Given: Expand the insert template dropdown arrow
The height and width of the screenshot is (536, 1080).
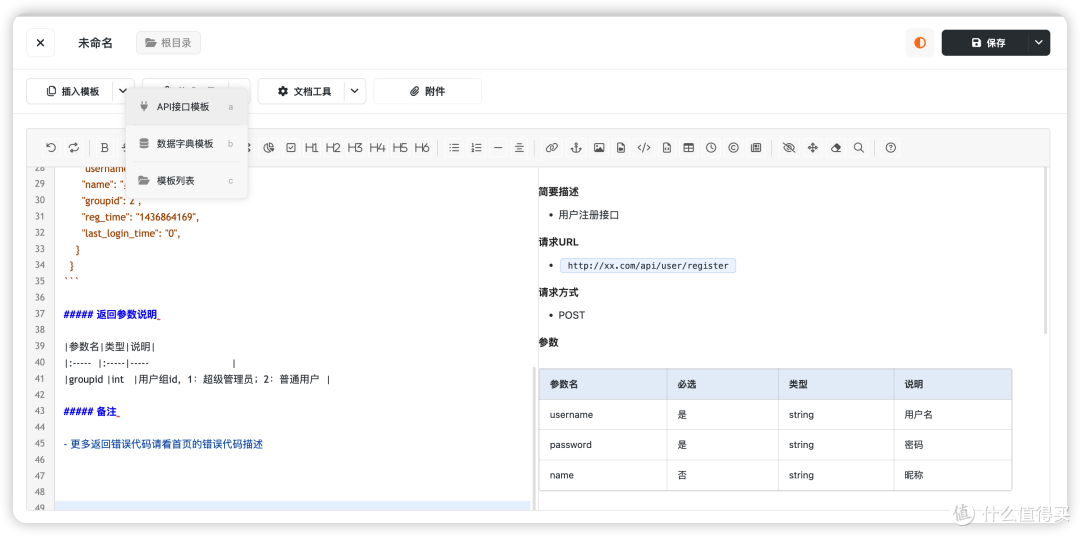Looking at the screenshot, I should pyautogui.click(x=123, y=91).
